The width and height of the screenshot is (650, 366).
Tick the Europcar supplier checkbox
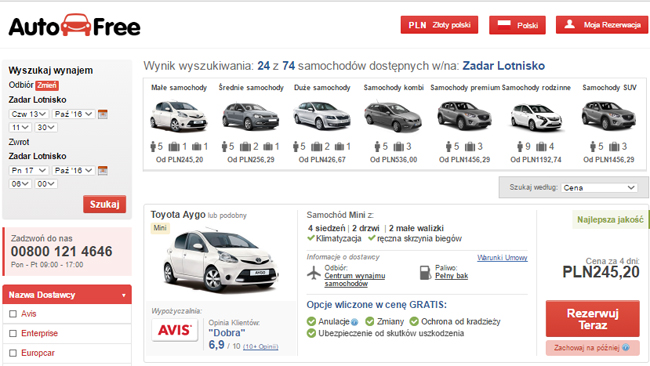13,353
